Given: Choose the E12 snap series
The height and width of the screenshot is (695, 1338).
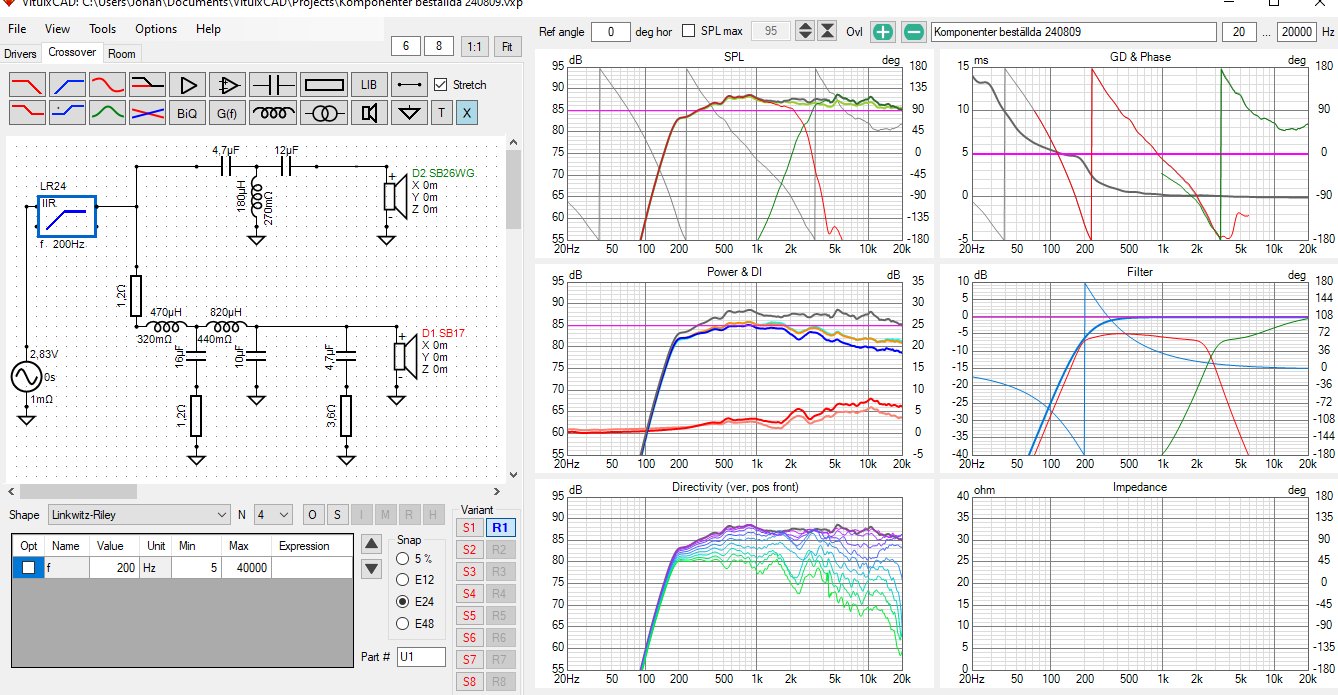Looking at the screenshot, I should (403, 580).
